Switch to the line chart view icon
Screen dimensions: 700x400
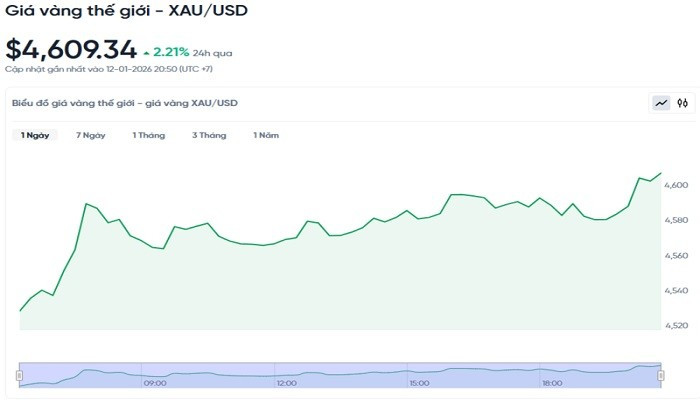click(661, 103)
